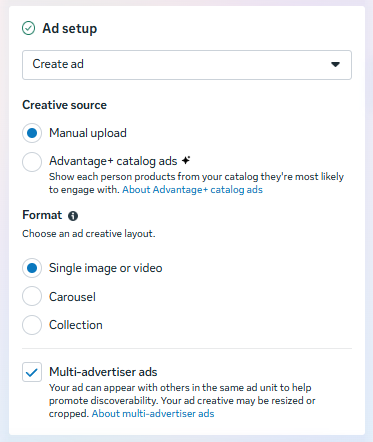Click the 'Show each person products' description text
Image resolution: width=373 pixels, height=442 pixels.
coord(196,183)
